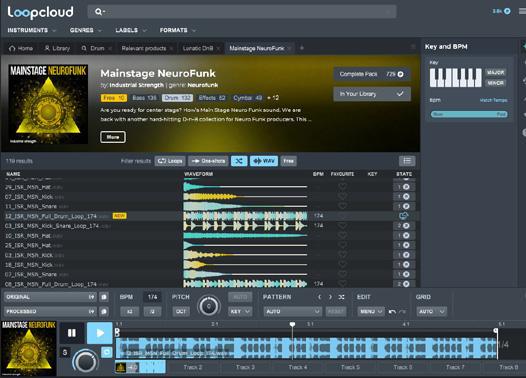Viewport: 526px width, 378px height.
Task: Close the Mainstage NeuroFunk tab
Action: (x=289, y=48)
